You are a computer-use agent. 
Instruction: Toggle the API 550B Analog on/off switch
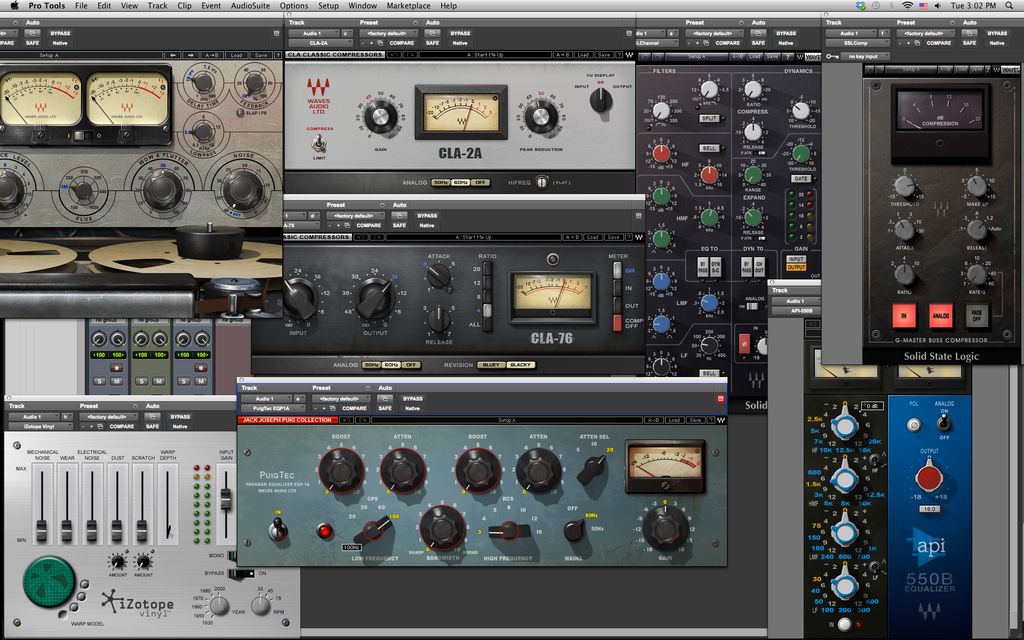point(943,424)
